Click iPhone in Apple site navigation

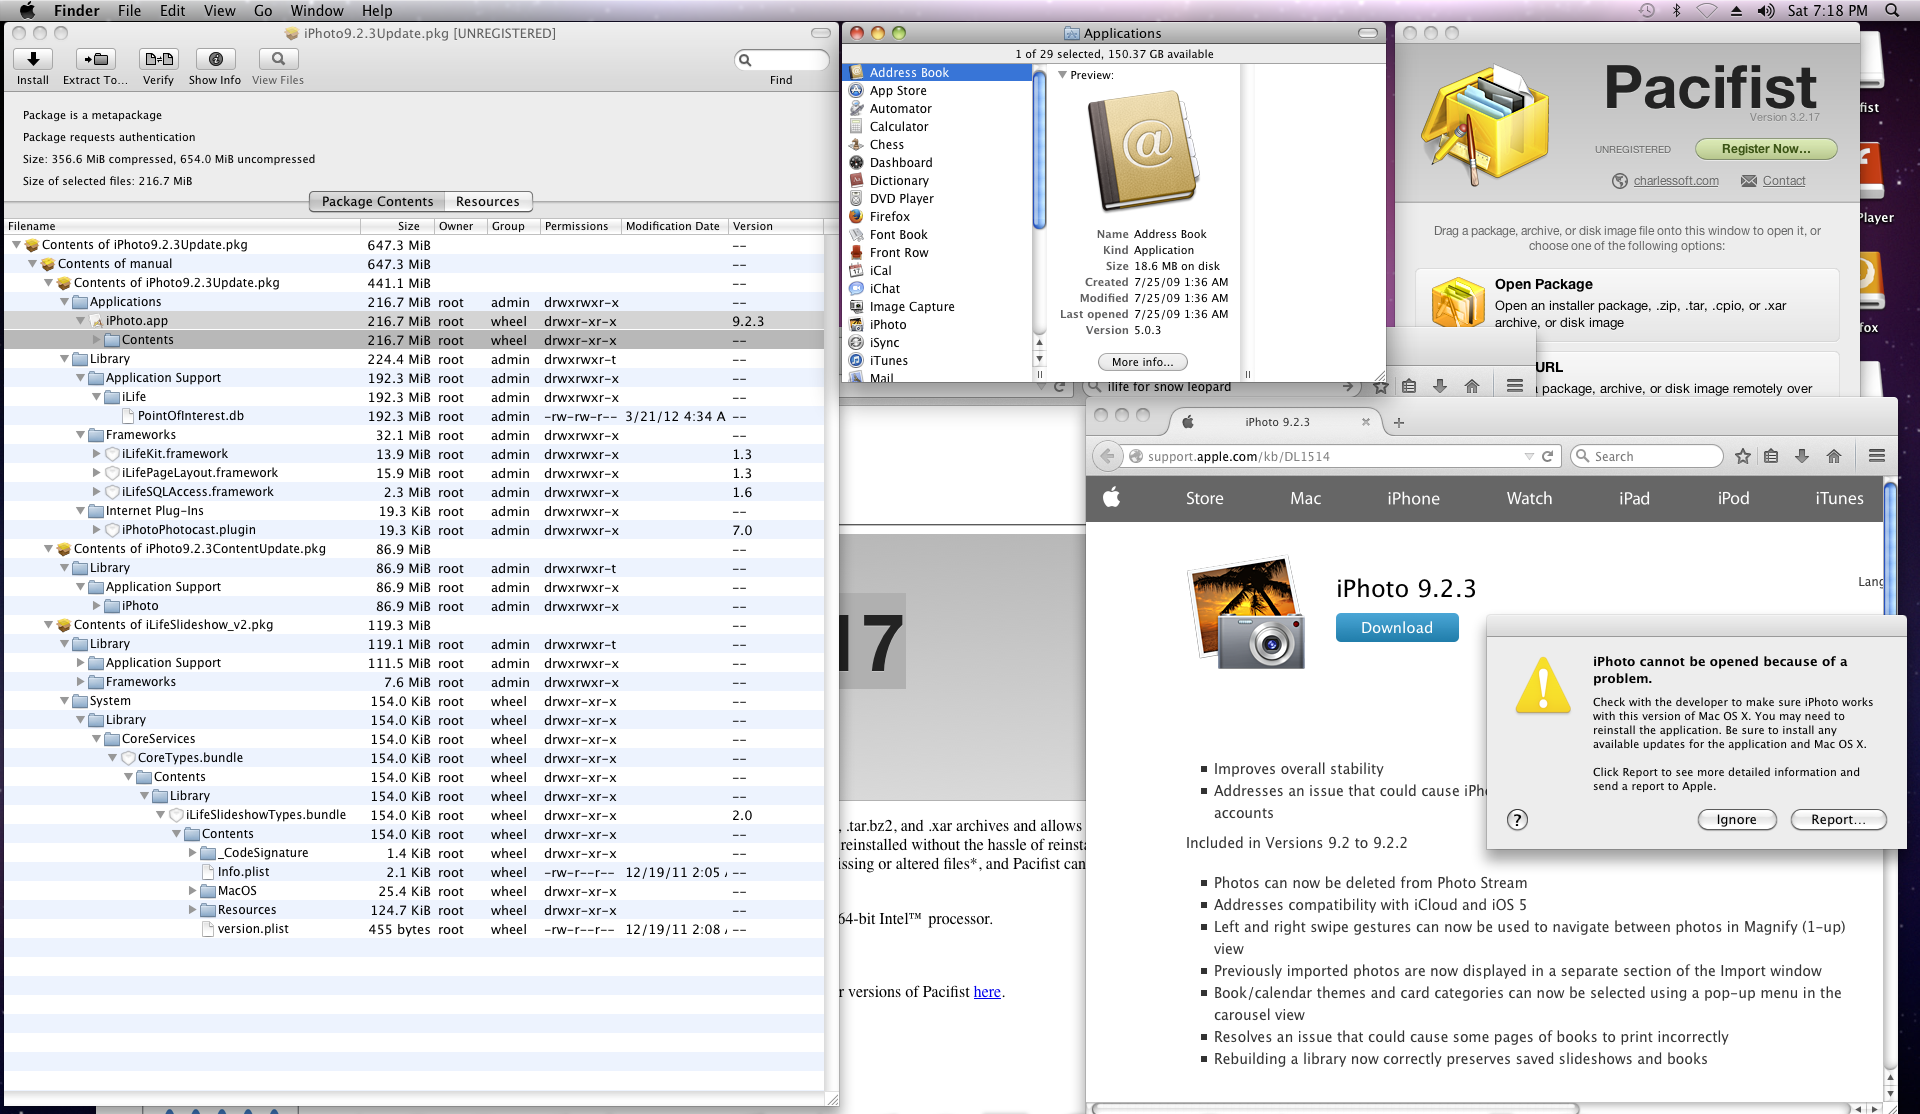(1413, 498)
